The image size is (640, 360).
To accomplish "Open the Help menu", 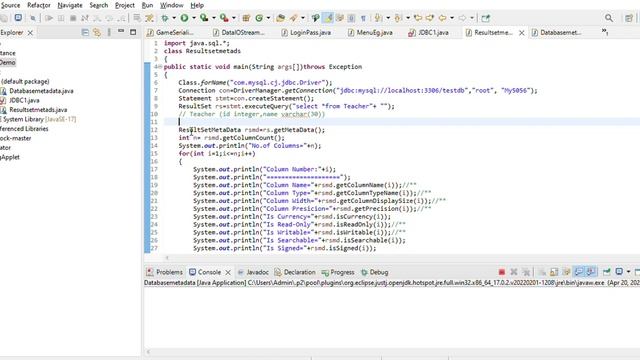I will 197,5.
